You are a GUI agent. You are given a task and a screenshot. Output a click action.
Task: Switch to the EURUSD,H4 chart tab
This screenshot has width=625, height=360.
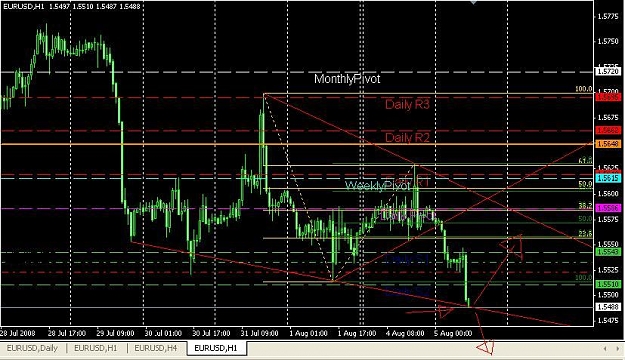[155, 348]
